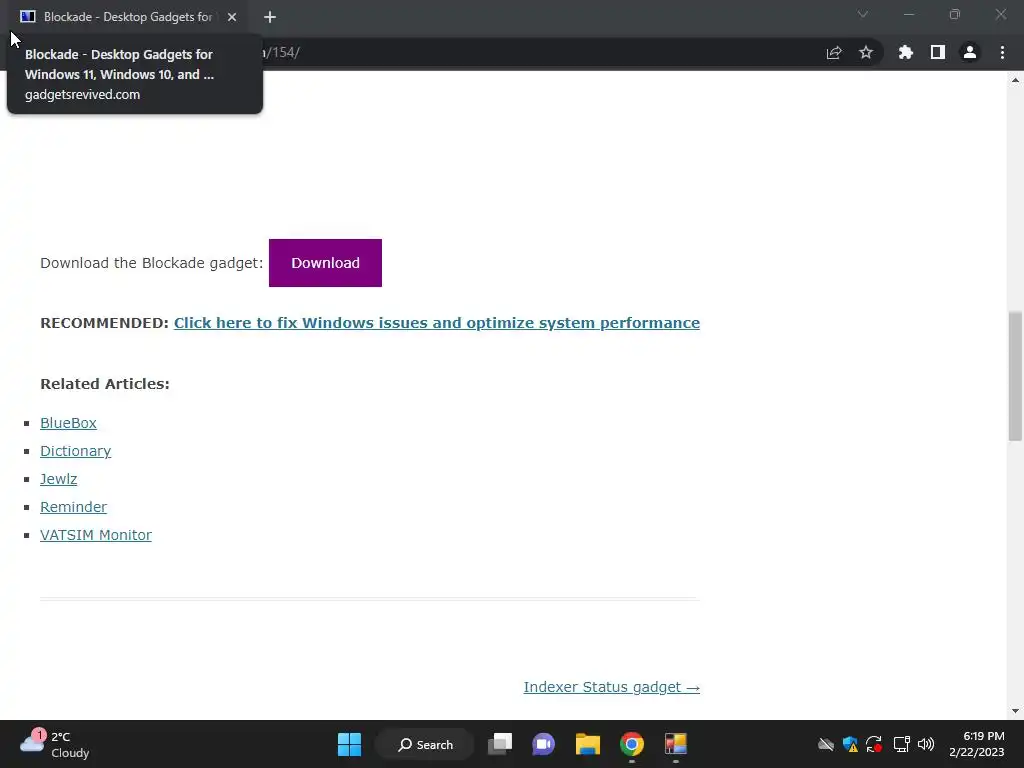
Task: Click the taskbar Search box
Action: point(425,744)
